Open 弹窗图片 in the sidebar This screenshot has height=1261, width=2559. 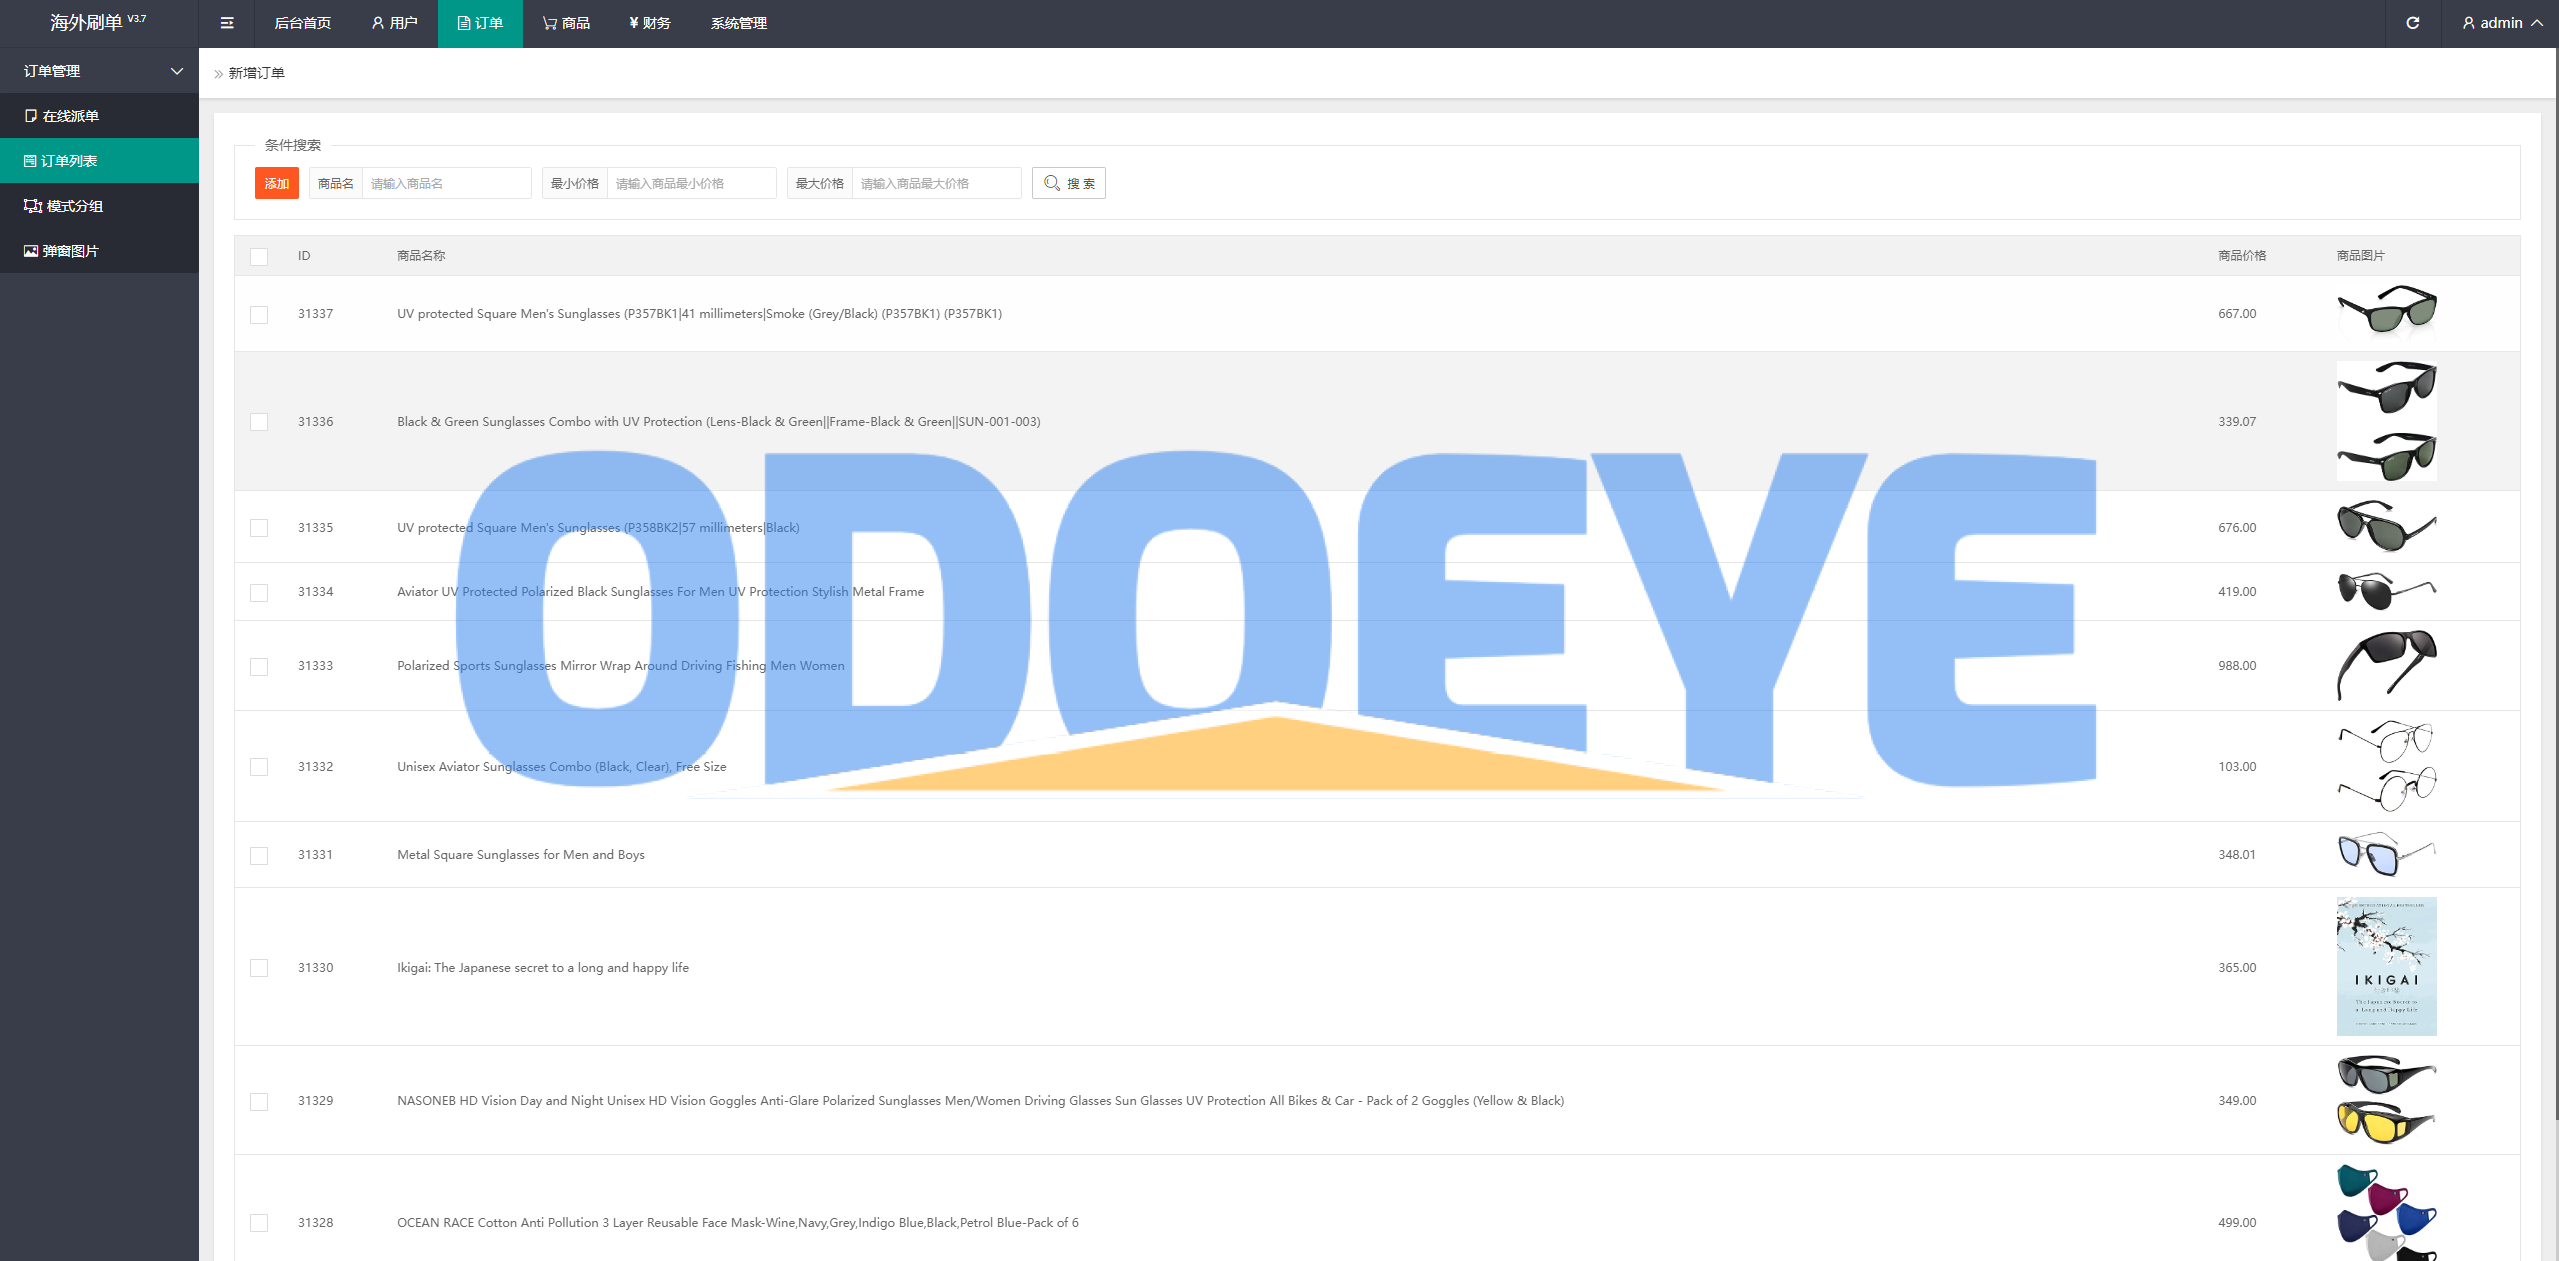point(99,251)
